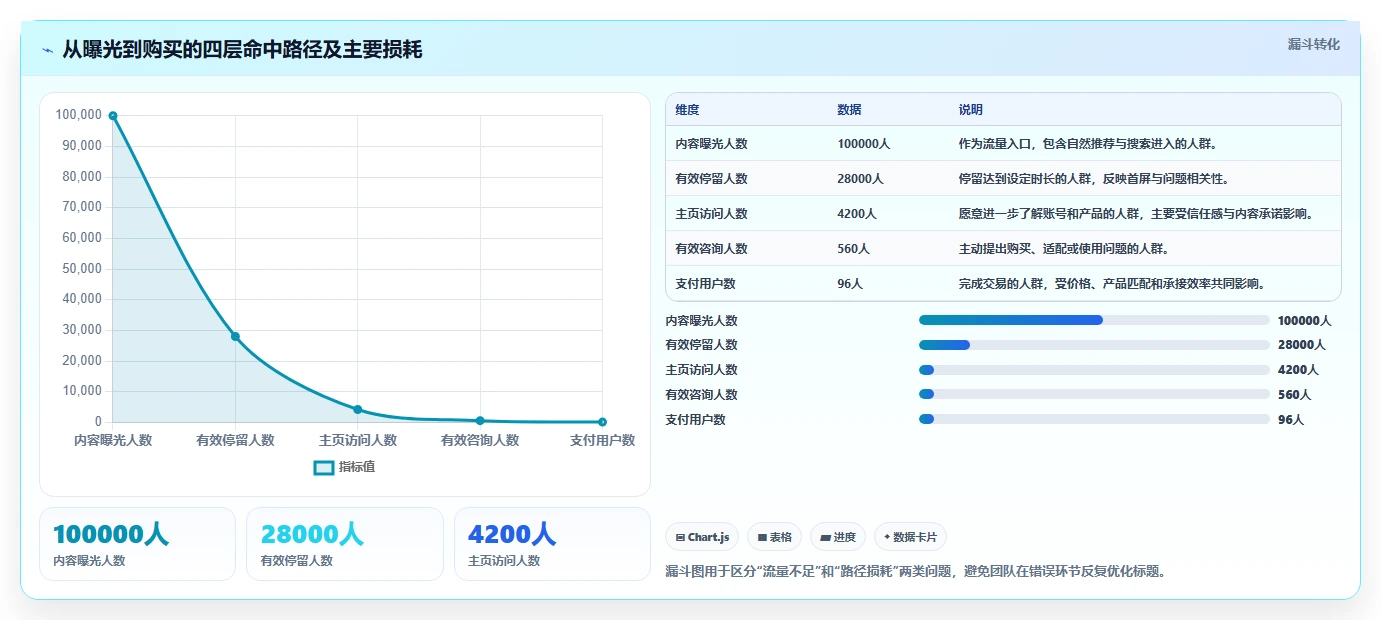Click the 漏斗转化 tag

tap(1313, 44)
